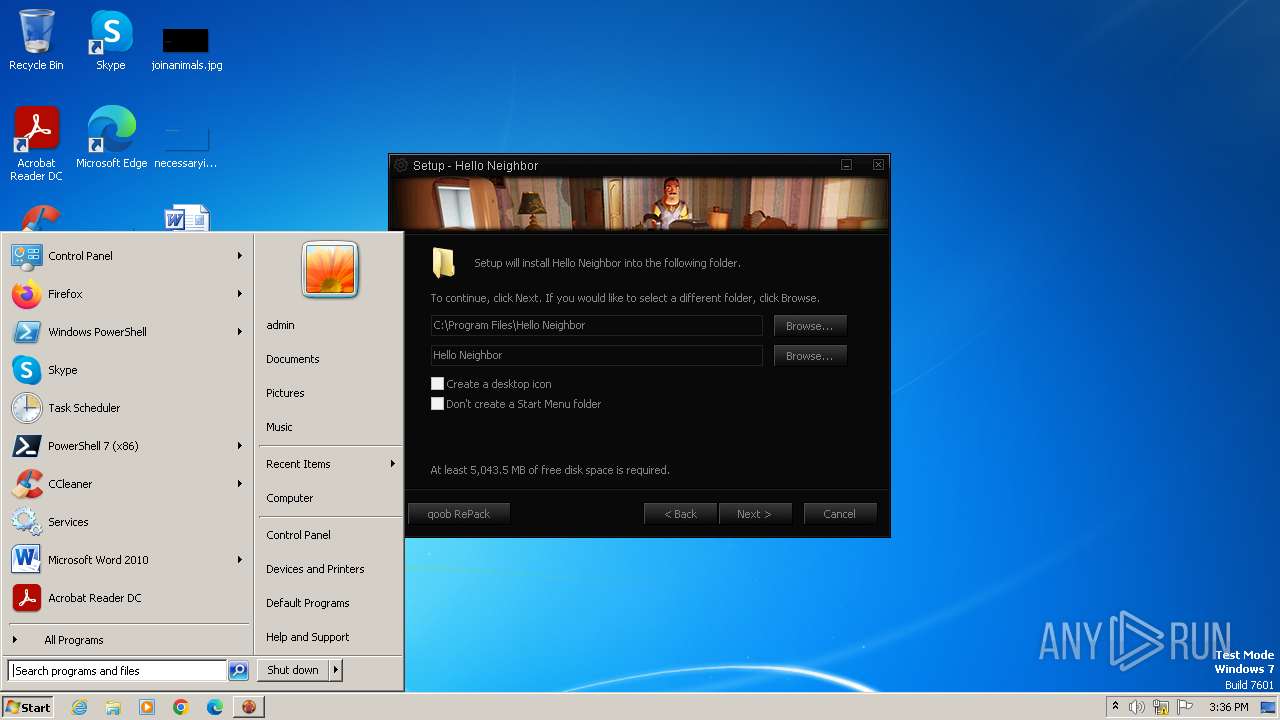Open CCleaner from Start menu

(x=128, y=484)
